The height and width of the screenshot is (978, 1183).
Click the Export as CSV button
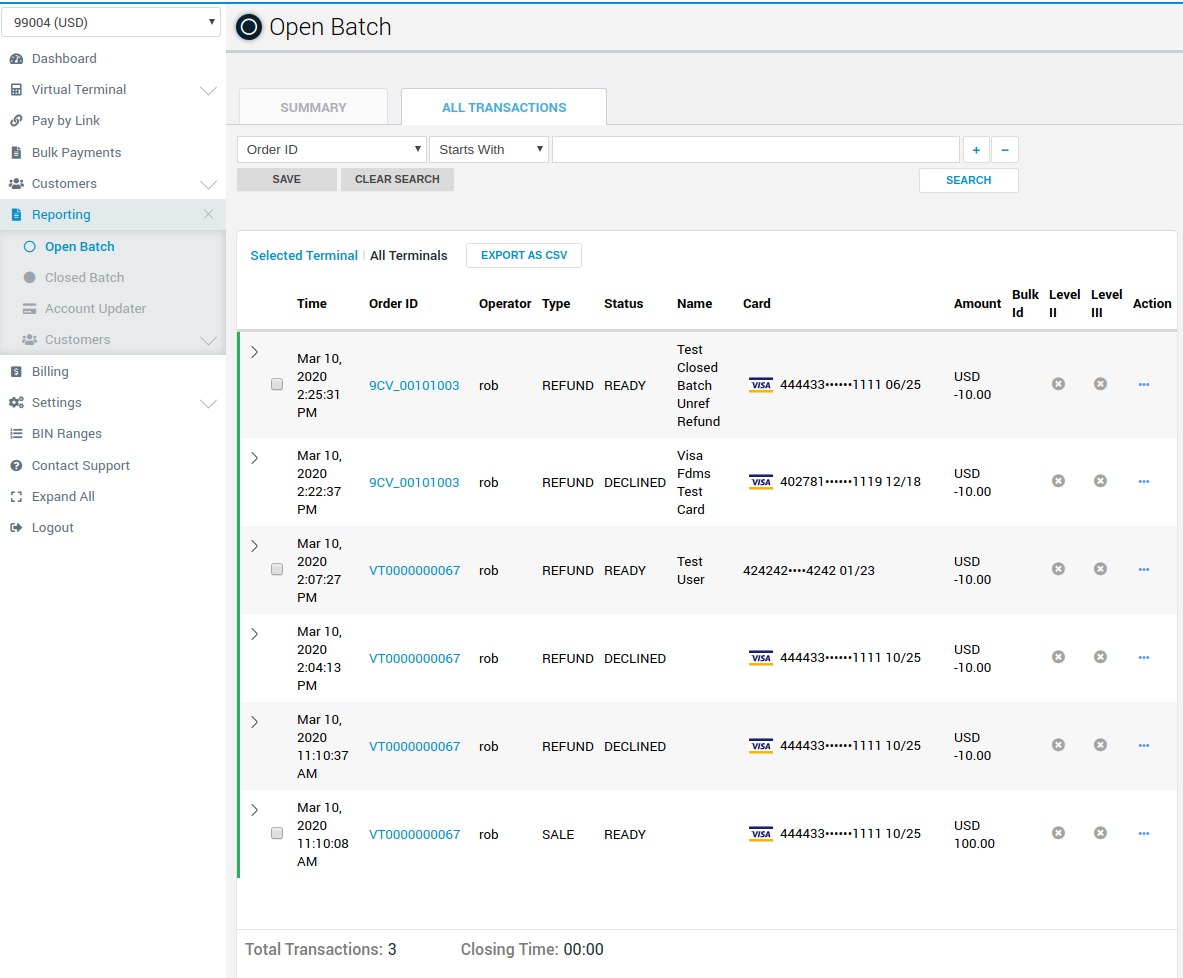[x=523, y=256]
